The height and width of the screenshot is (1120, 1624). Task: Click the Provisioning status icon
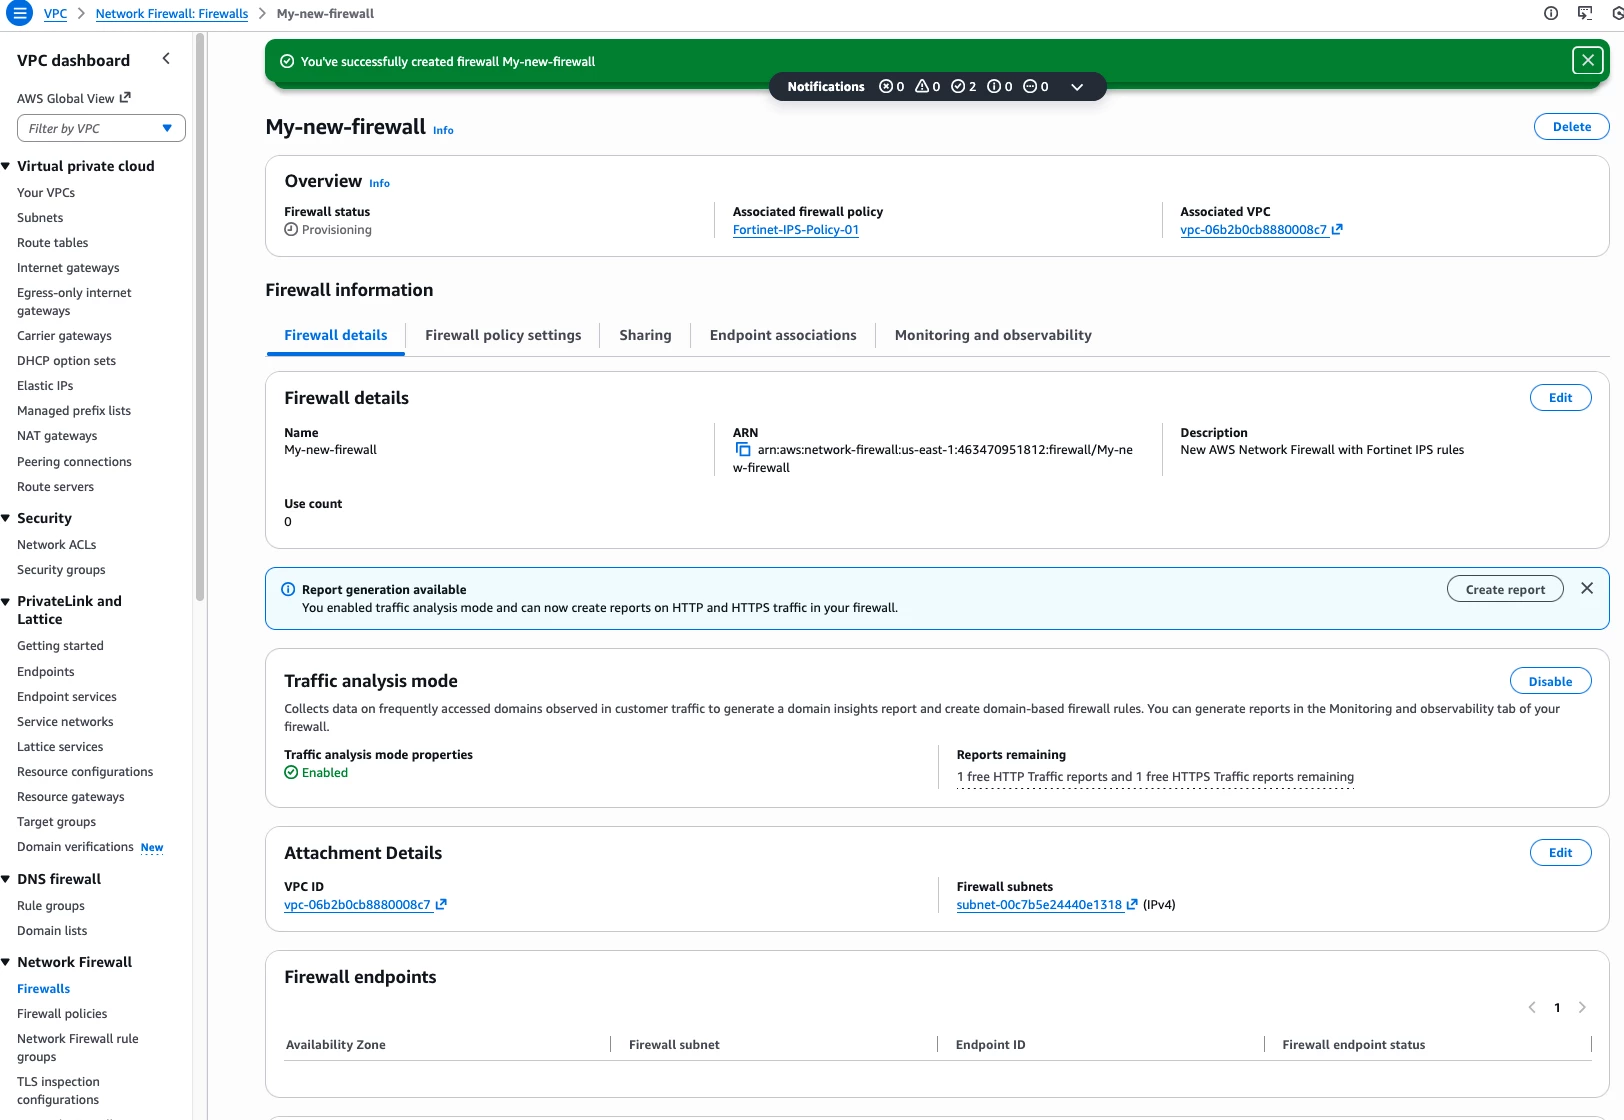(291, 229)
